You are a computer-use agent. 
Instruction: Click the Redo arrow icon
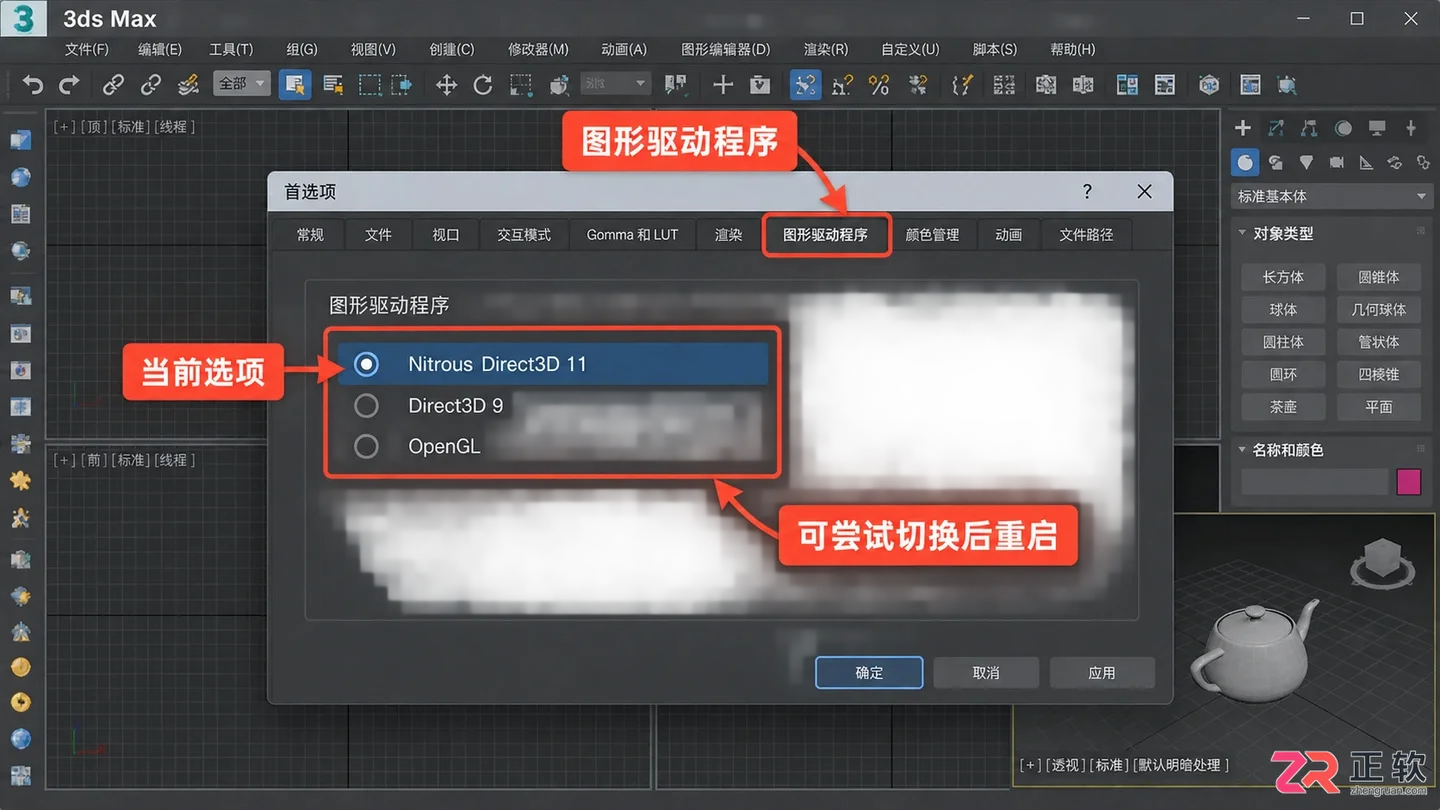coord(69,85)
